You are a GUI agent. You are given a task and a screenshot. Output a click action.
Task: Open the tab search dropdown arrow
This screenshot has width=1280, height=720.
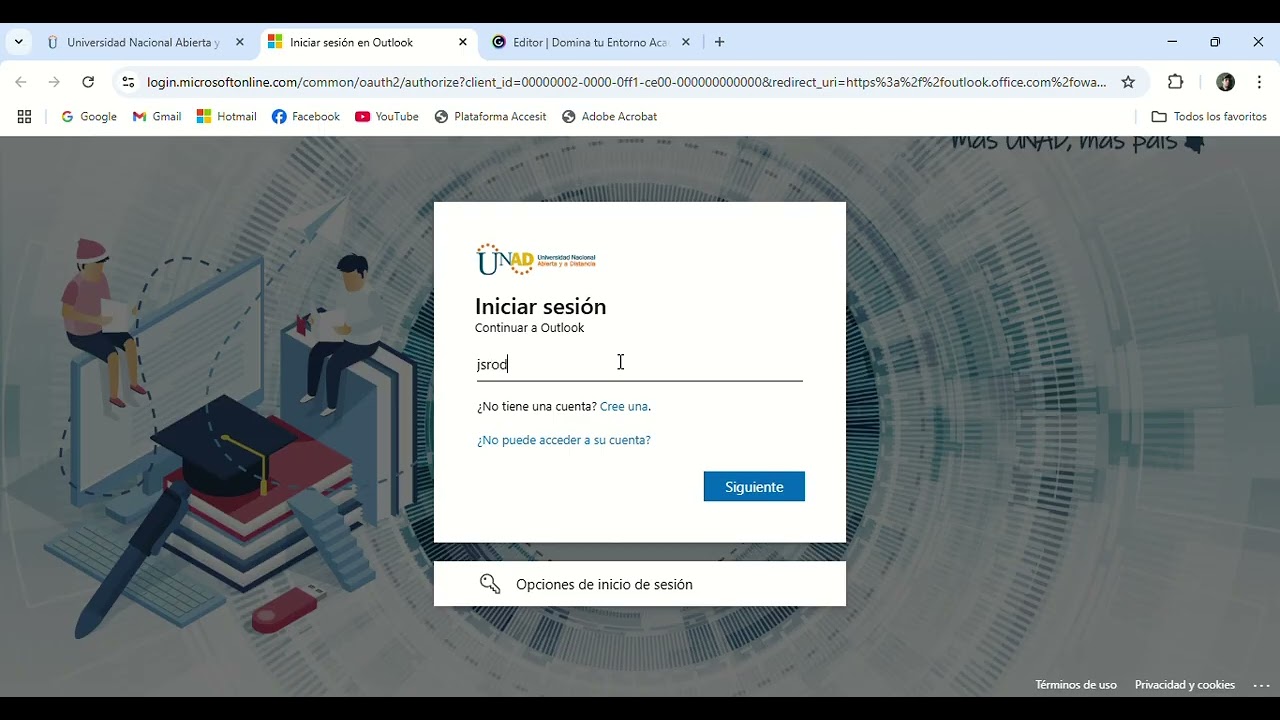(x=18, y=42)
